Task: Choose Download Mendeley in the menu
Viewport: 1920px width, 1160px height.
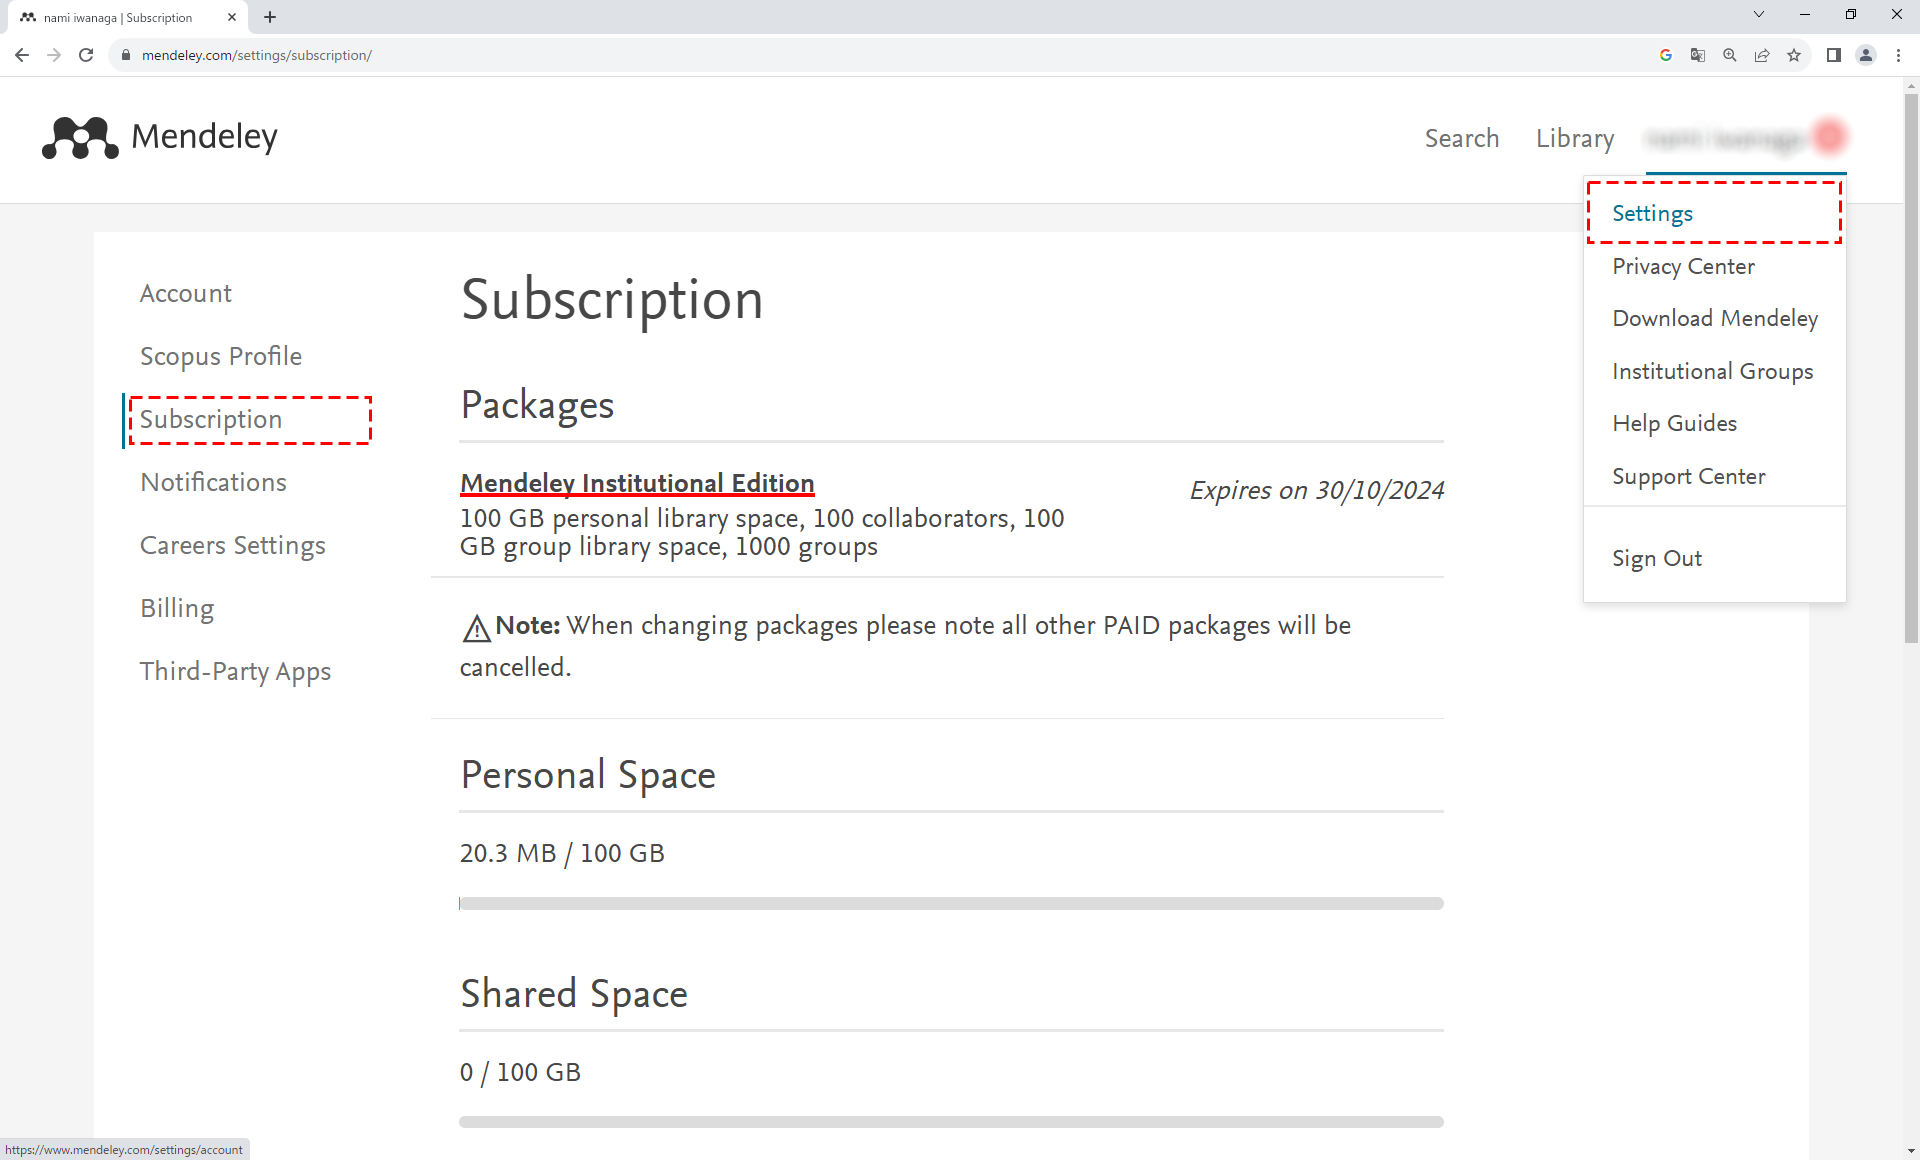Action: [x=1715, y=318]
